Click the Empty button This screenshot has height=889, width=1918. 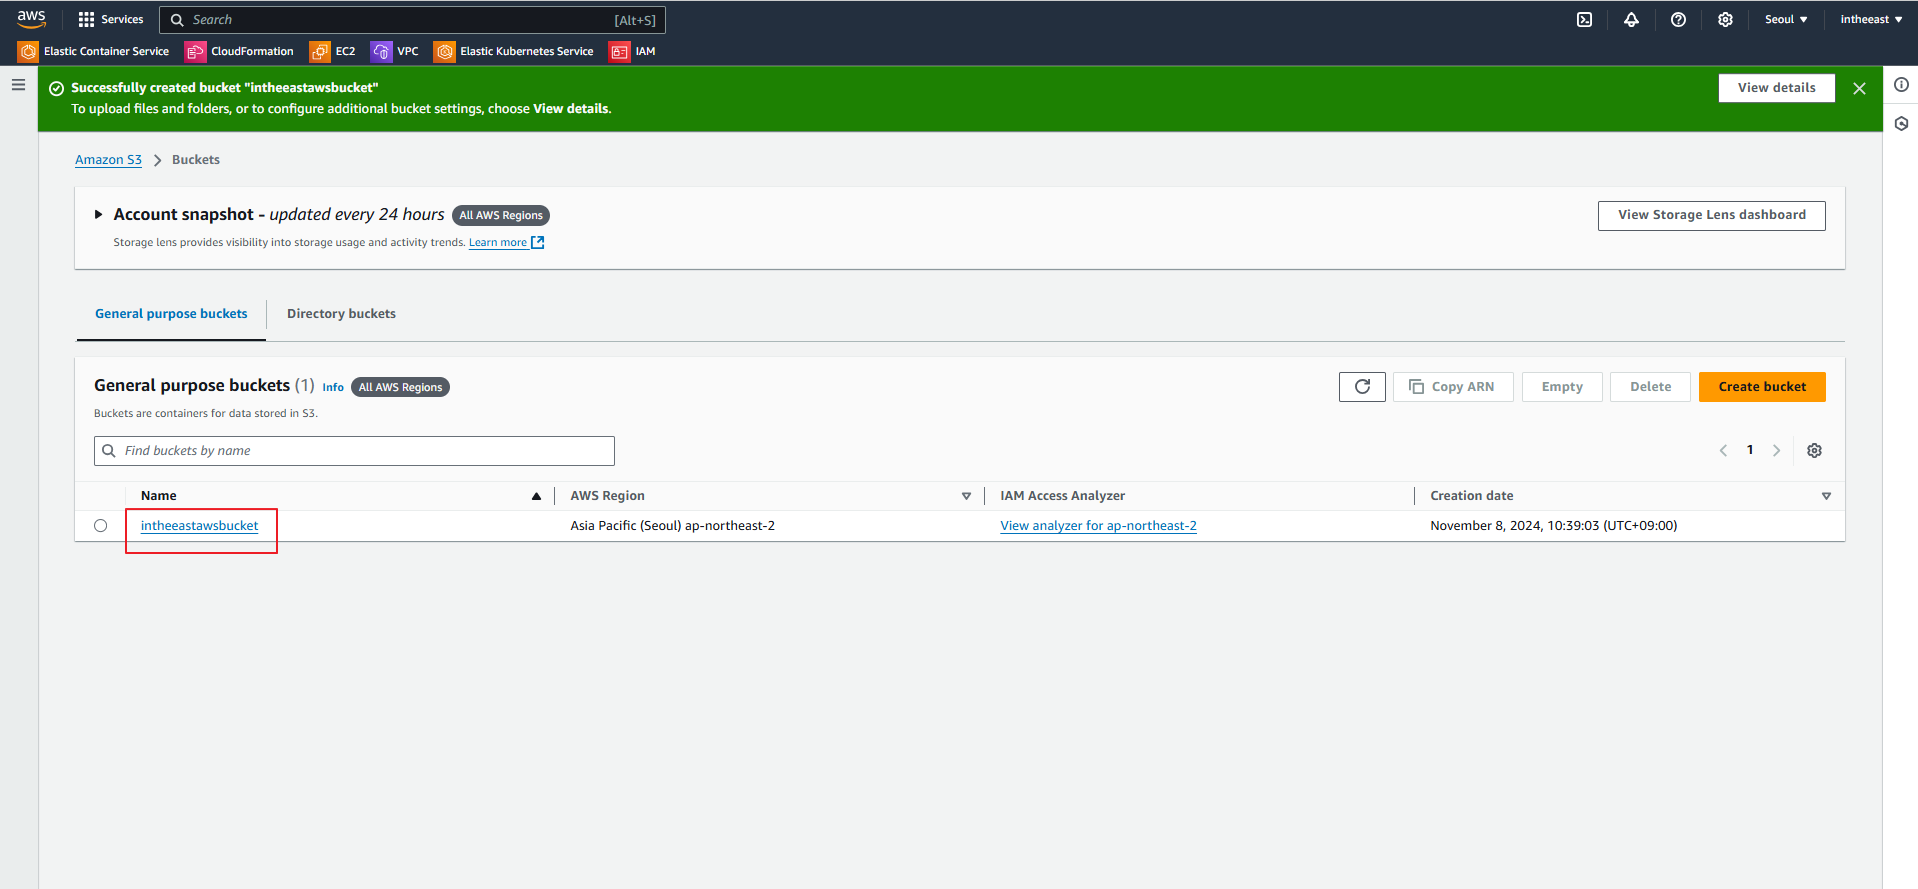coord(1562,387)
